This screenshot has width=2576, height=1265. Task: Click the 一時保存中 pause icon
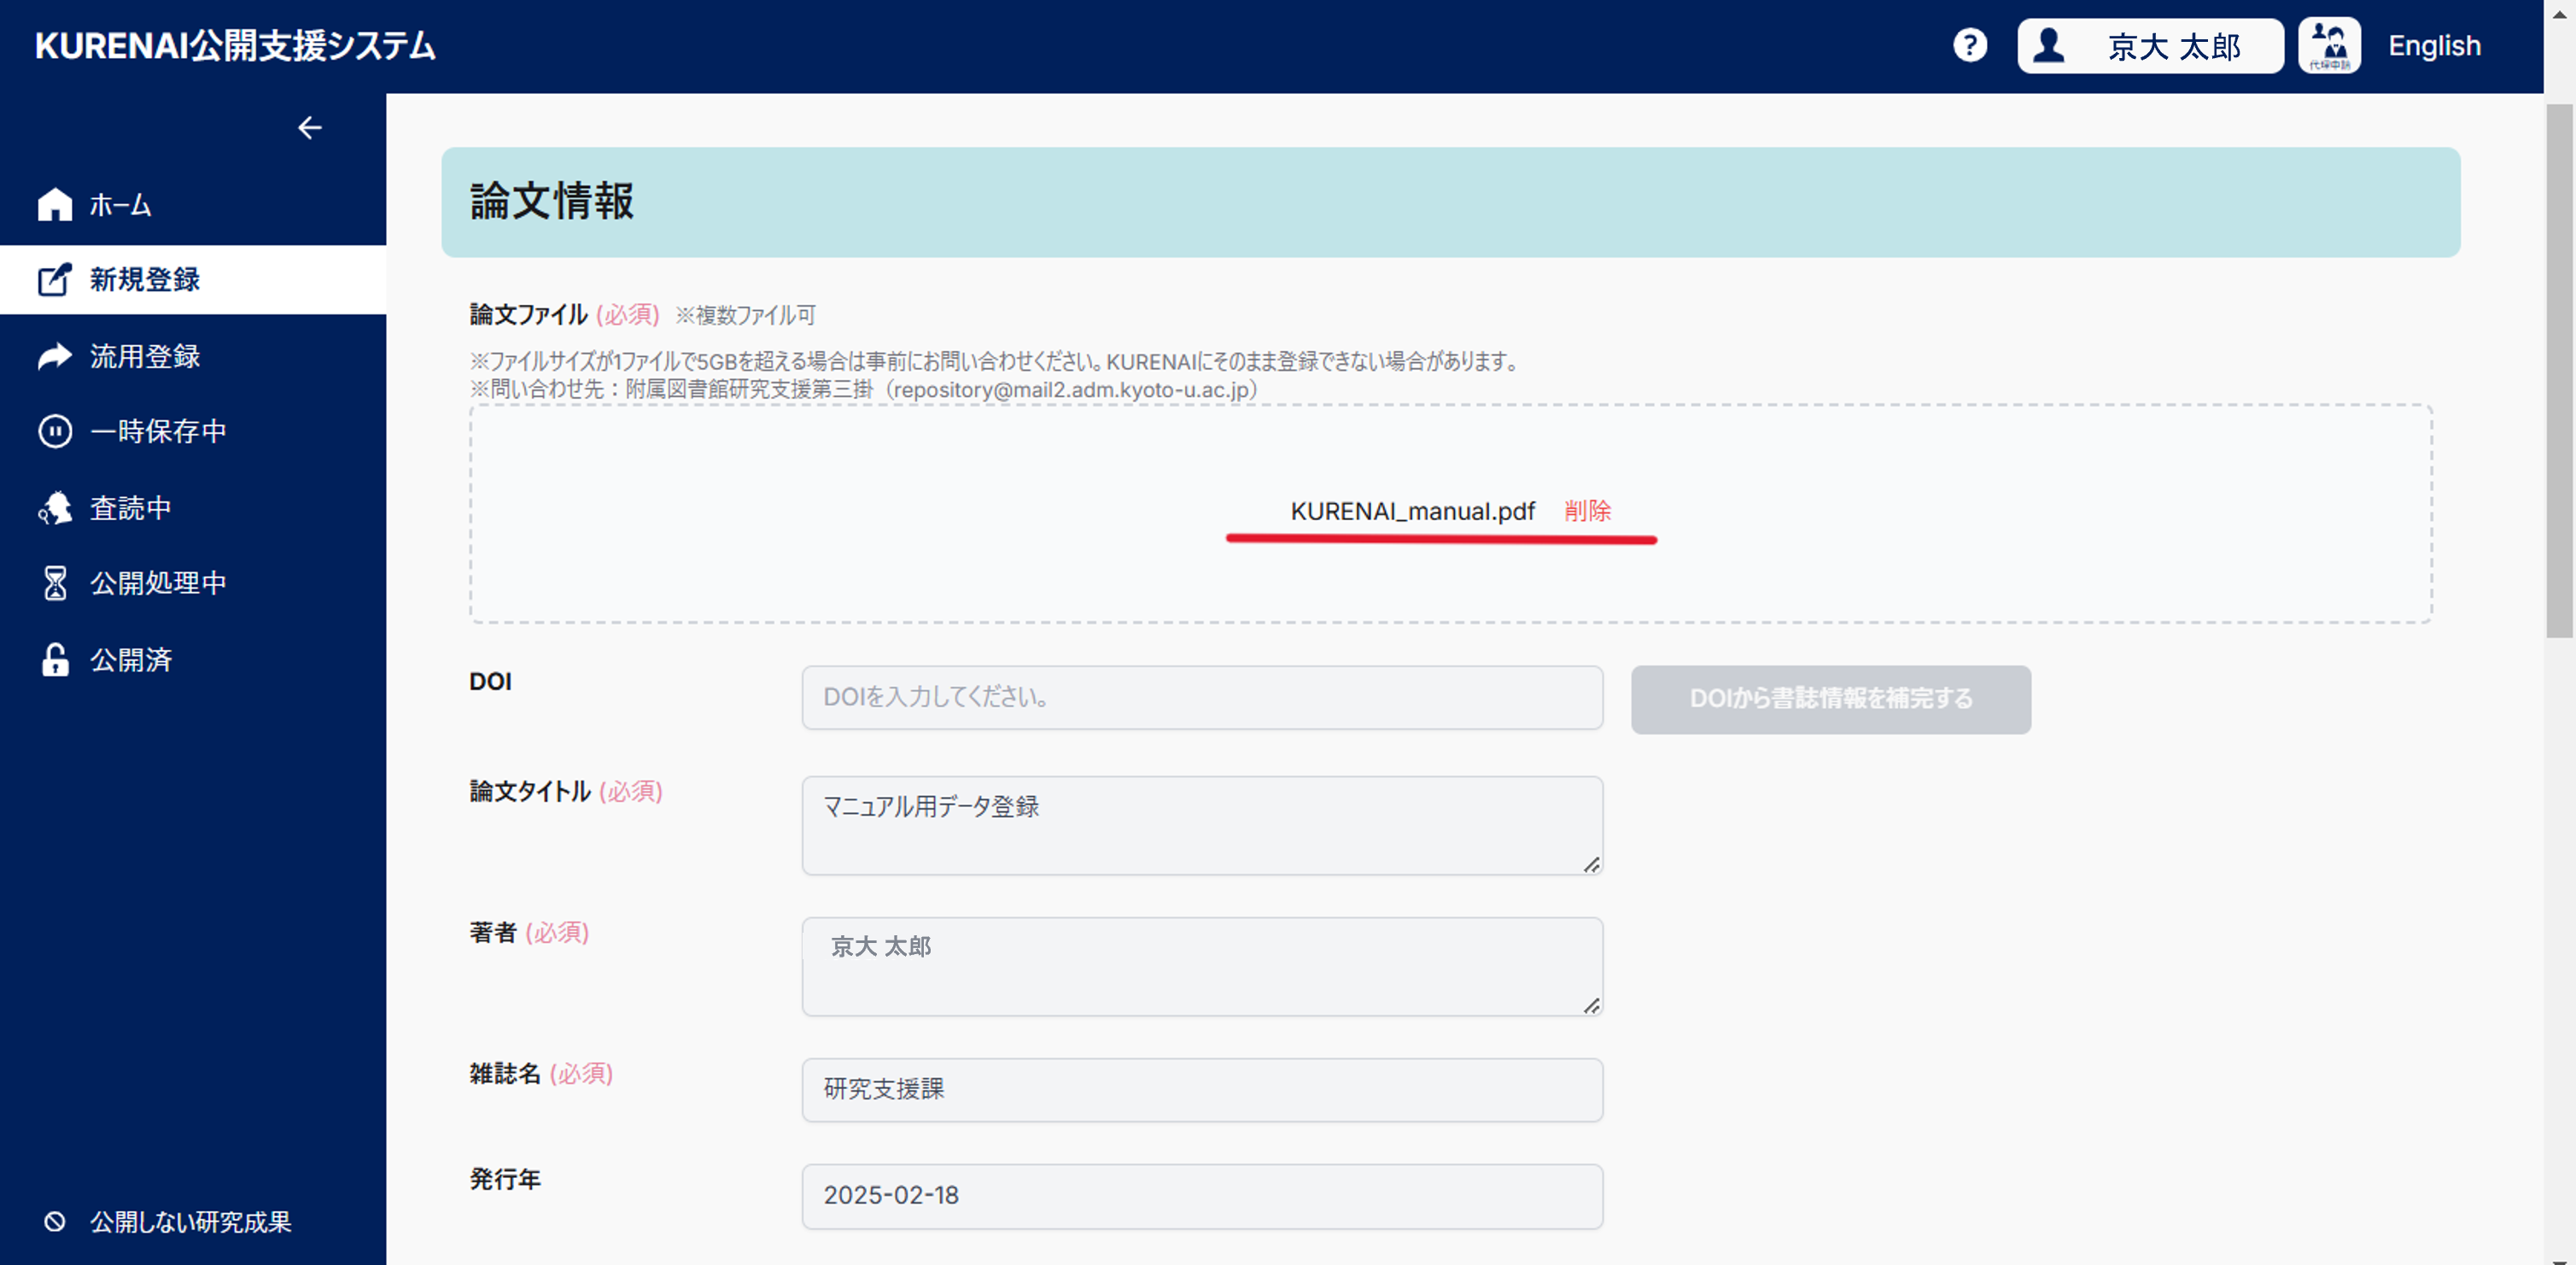click(x=55, y=431)
